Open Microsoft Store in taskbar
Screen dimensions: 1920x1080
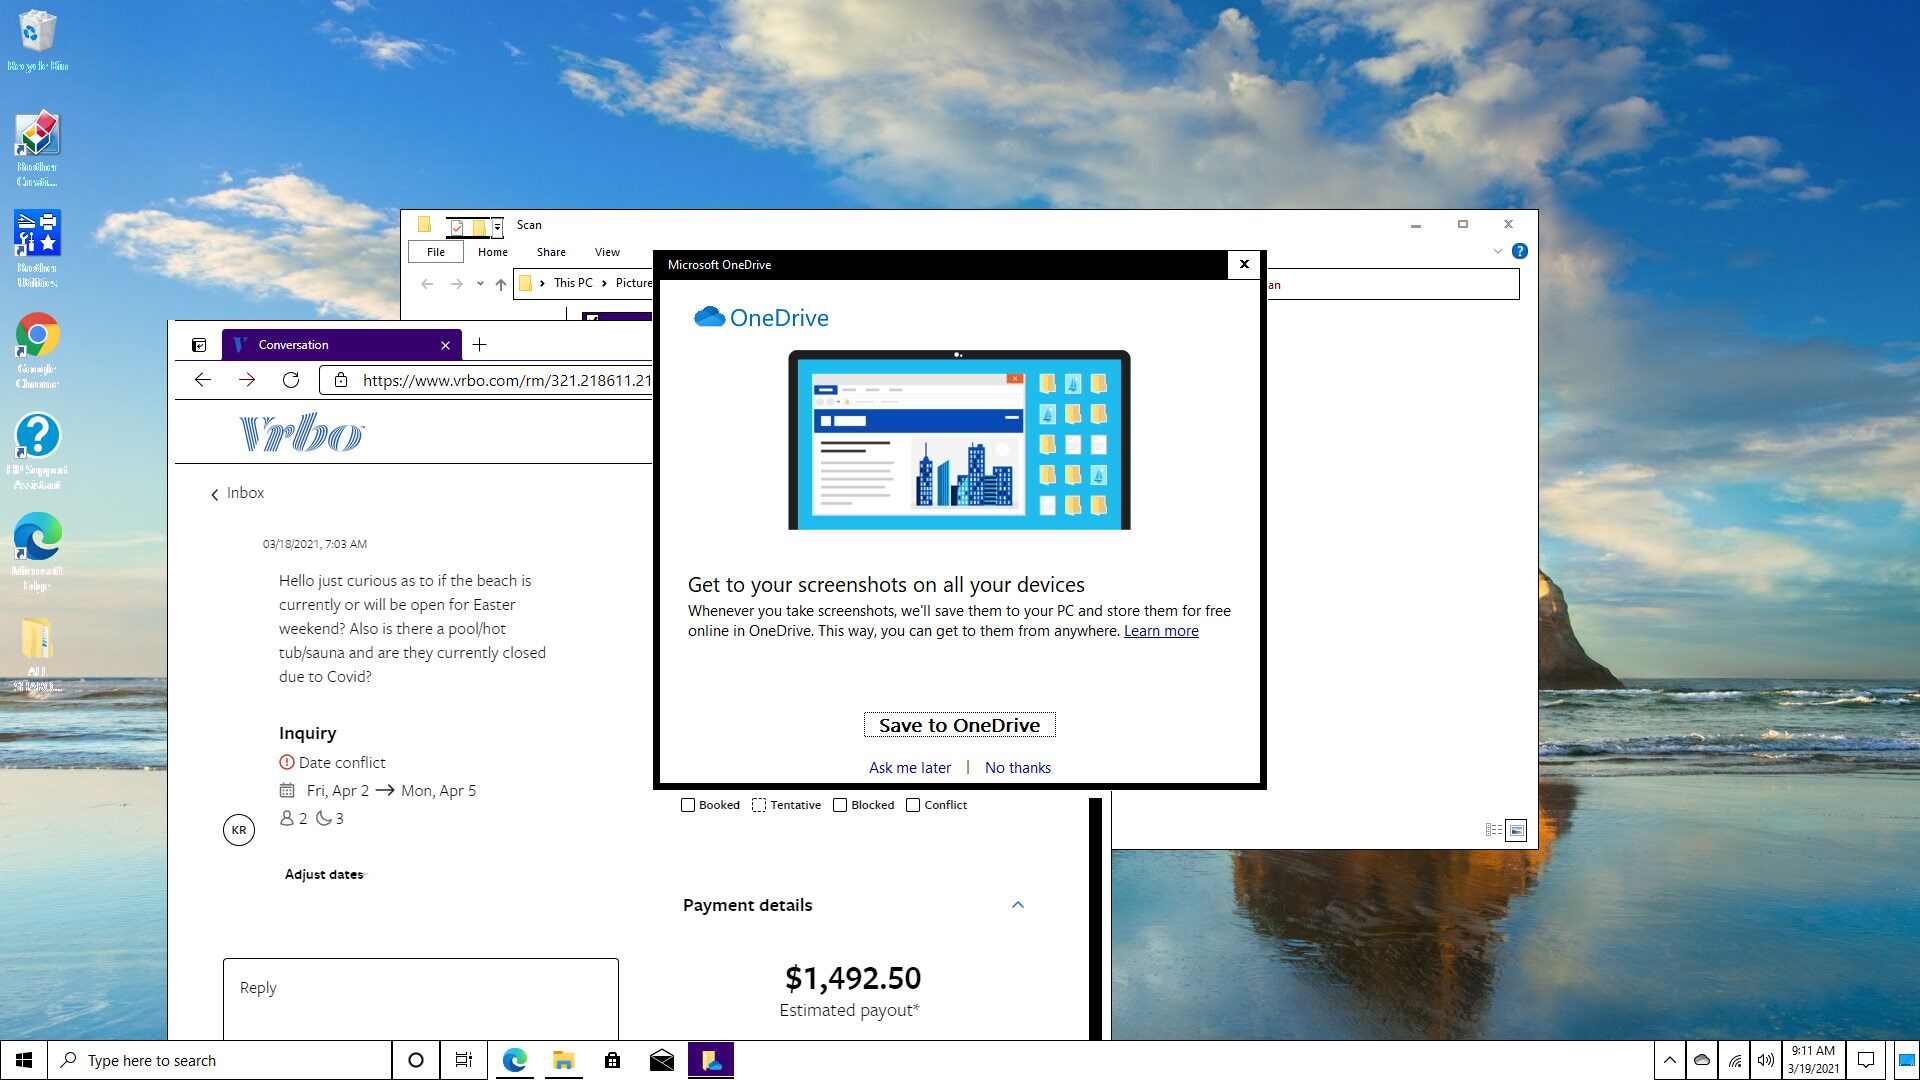click(612, 1060)
